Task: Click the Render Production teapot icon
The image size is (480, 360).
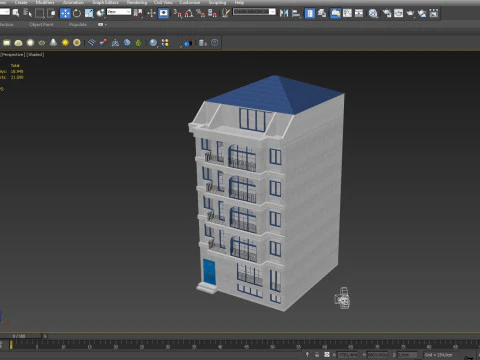Action: 410,13
